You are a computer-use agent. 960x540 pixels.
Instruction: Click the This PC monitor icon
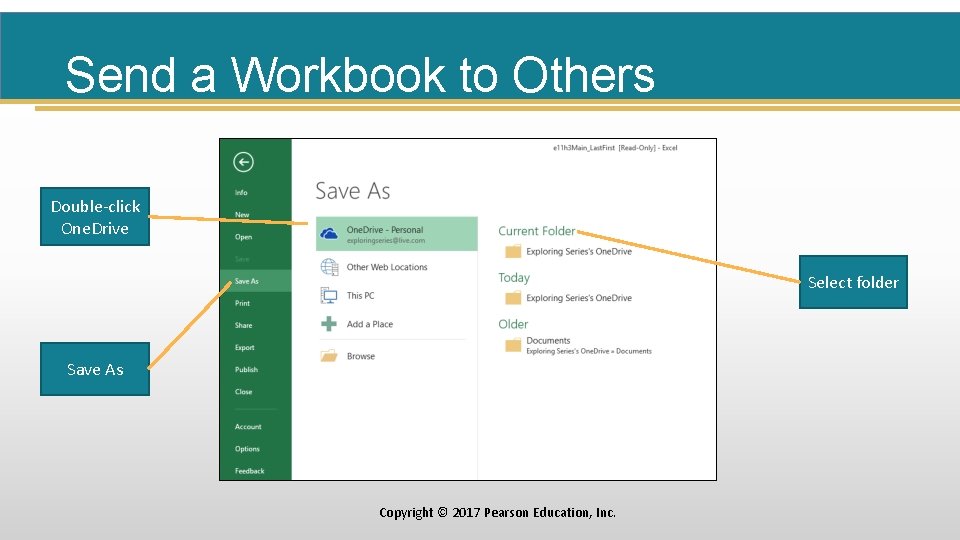point(329,296)
